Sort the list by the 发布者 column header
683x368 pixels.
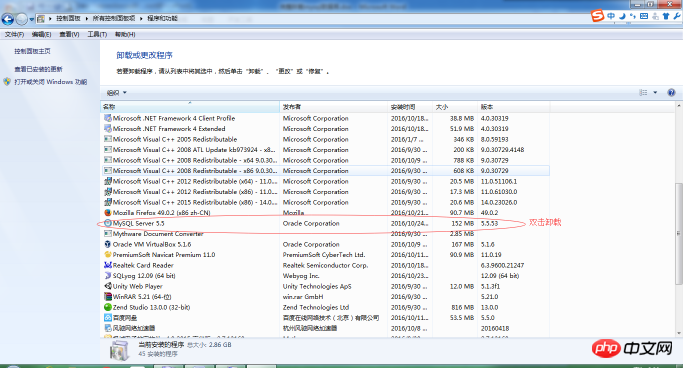coord(333,107)
